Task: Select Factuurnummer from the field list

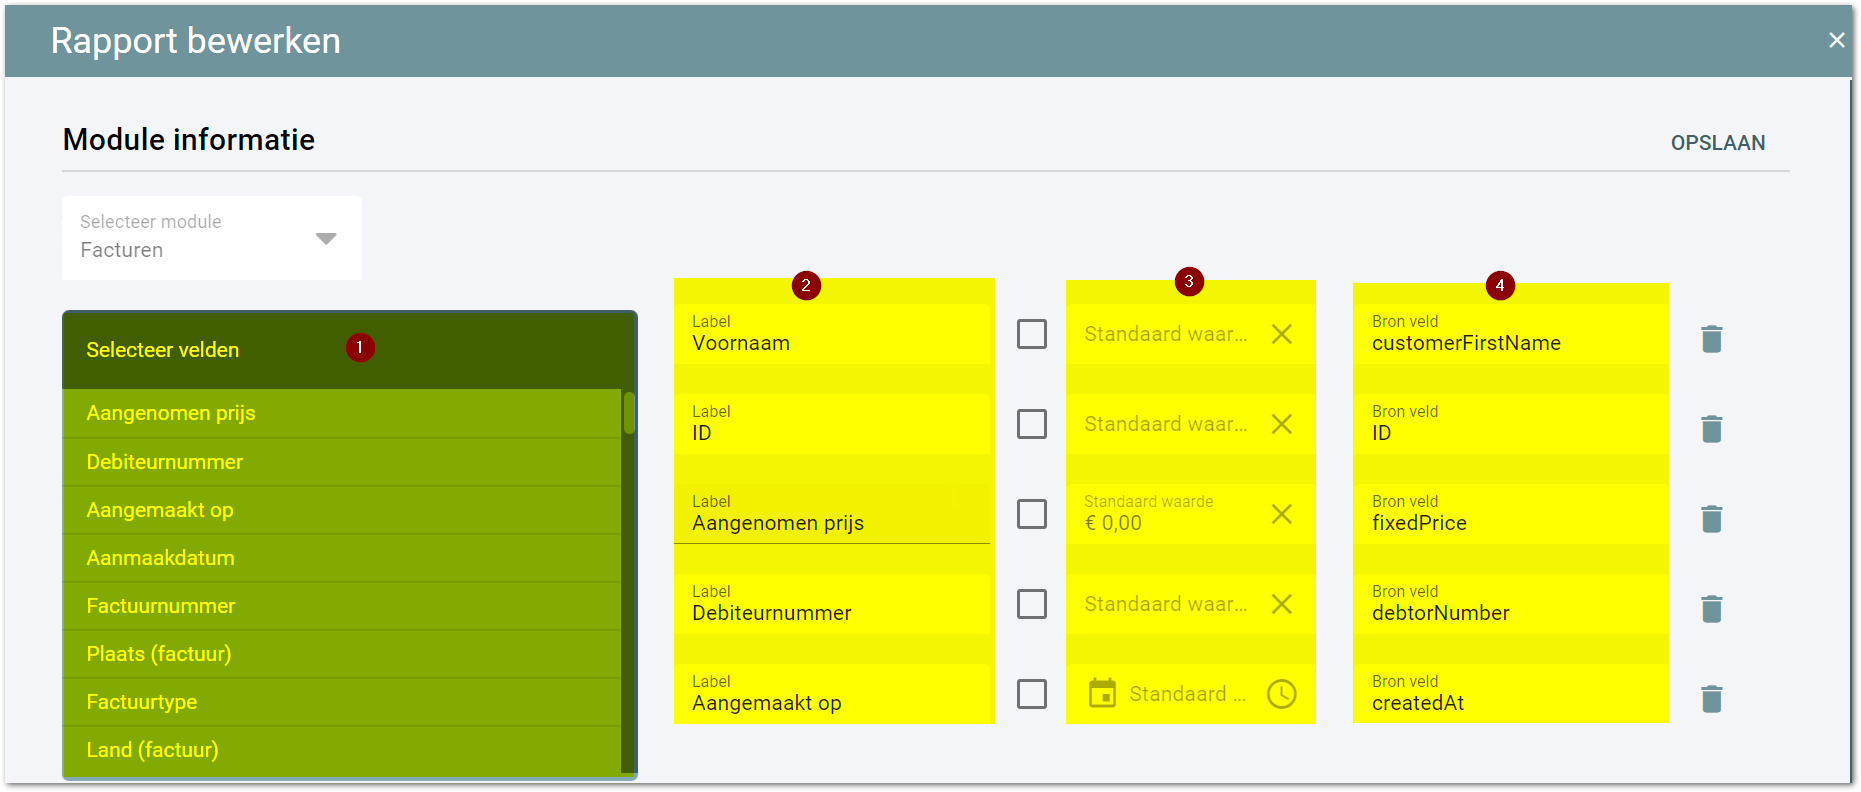Action: pos(342,606)
